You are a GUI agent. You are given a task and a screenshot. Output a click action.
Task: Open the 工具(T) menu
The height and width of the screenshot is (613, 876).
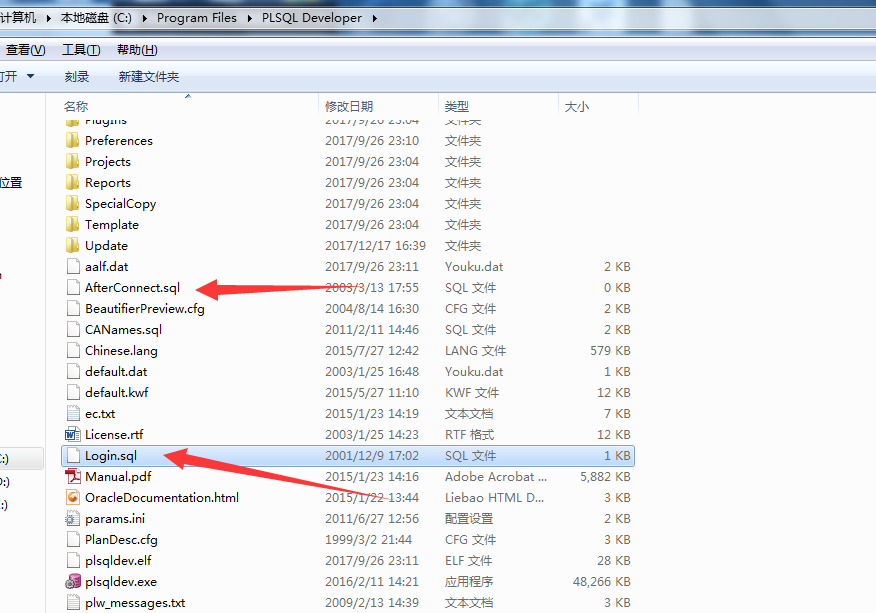coord(81,48)
